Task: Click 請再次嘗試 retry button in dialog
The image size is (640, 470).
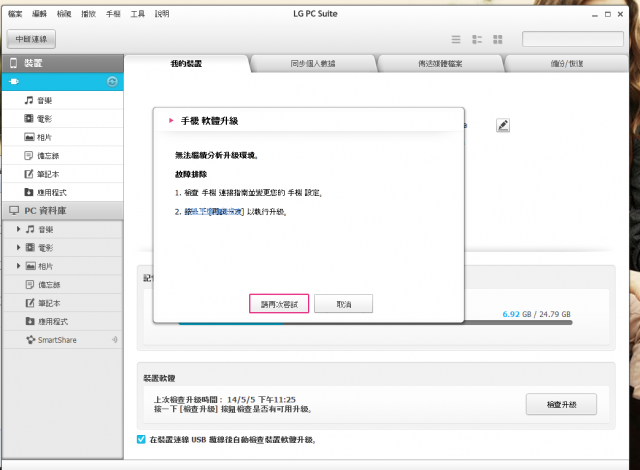Action: point(279,304)
